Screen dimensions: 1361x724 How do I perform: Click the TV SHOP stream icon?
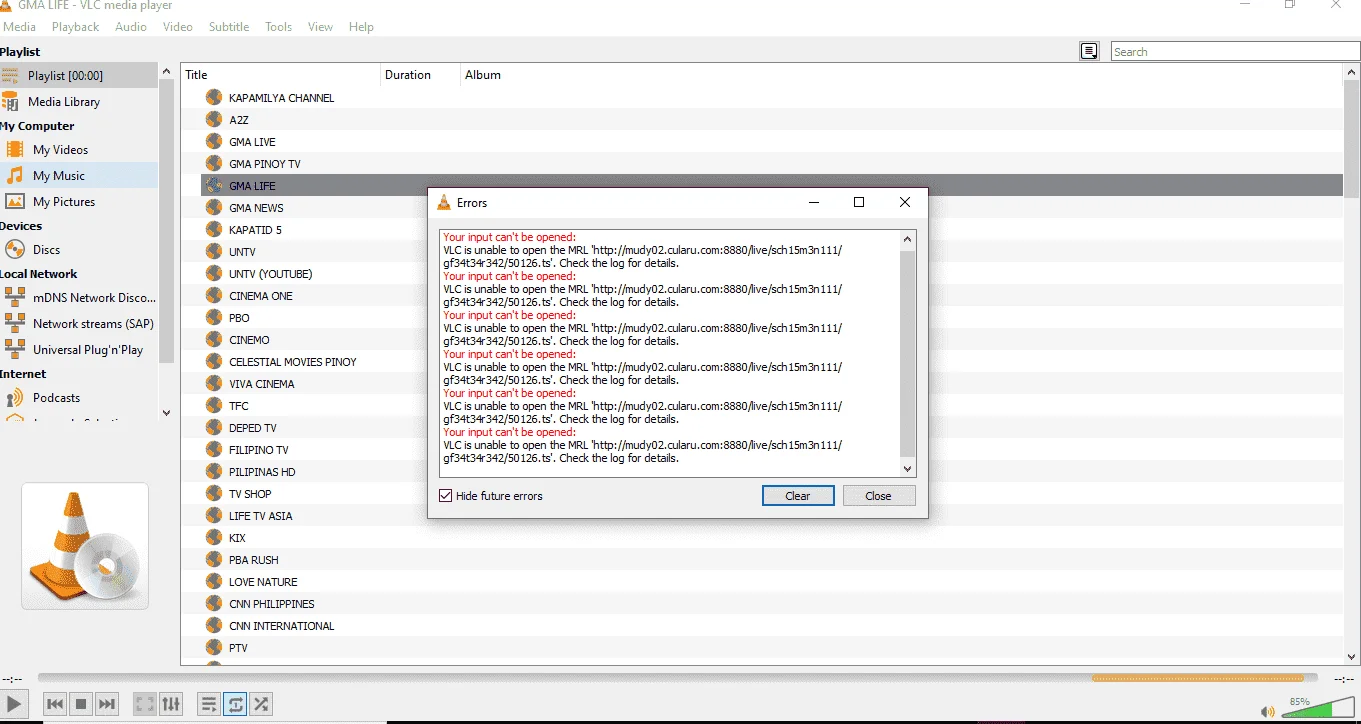213,493
